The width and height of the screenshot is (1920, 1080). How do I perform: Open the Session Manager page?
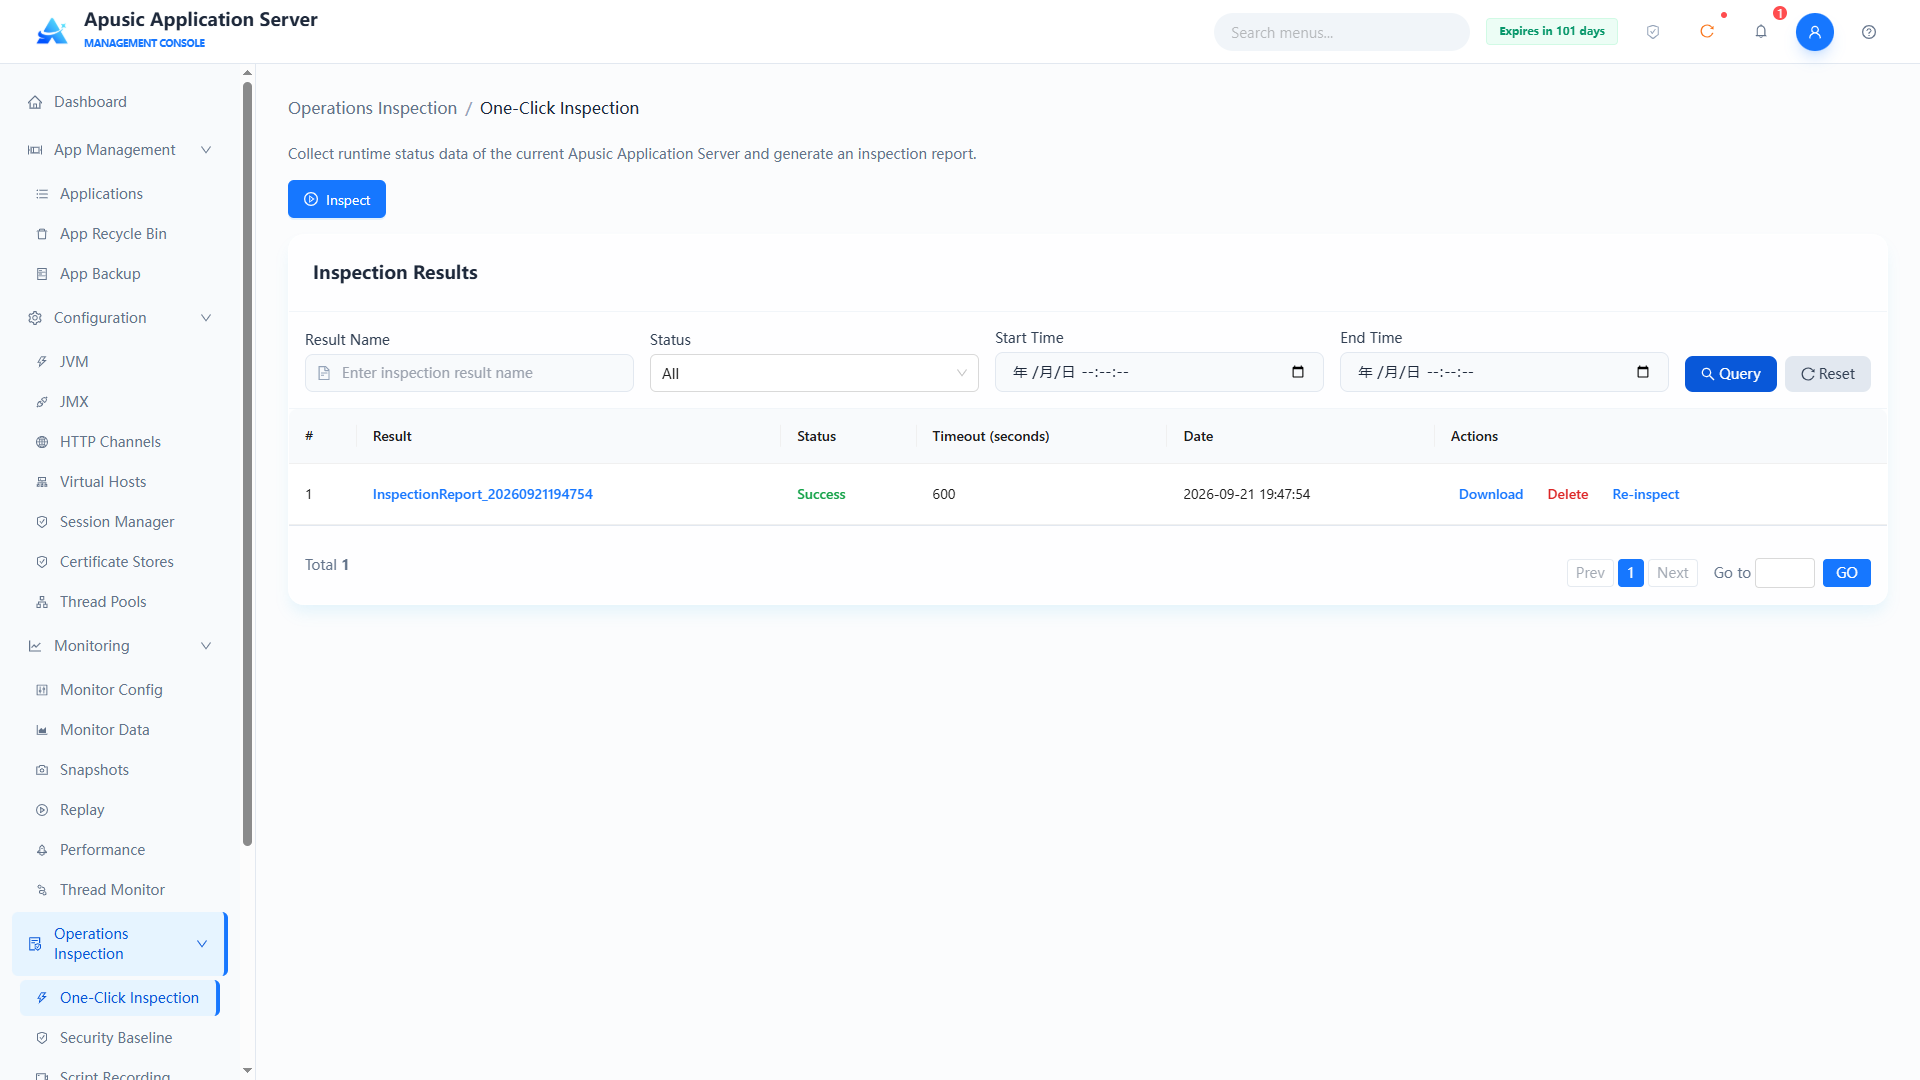coord(120,522)
